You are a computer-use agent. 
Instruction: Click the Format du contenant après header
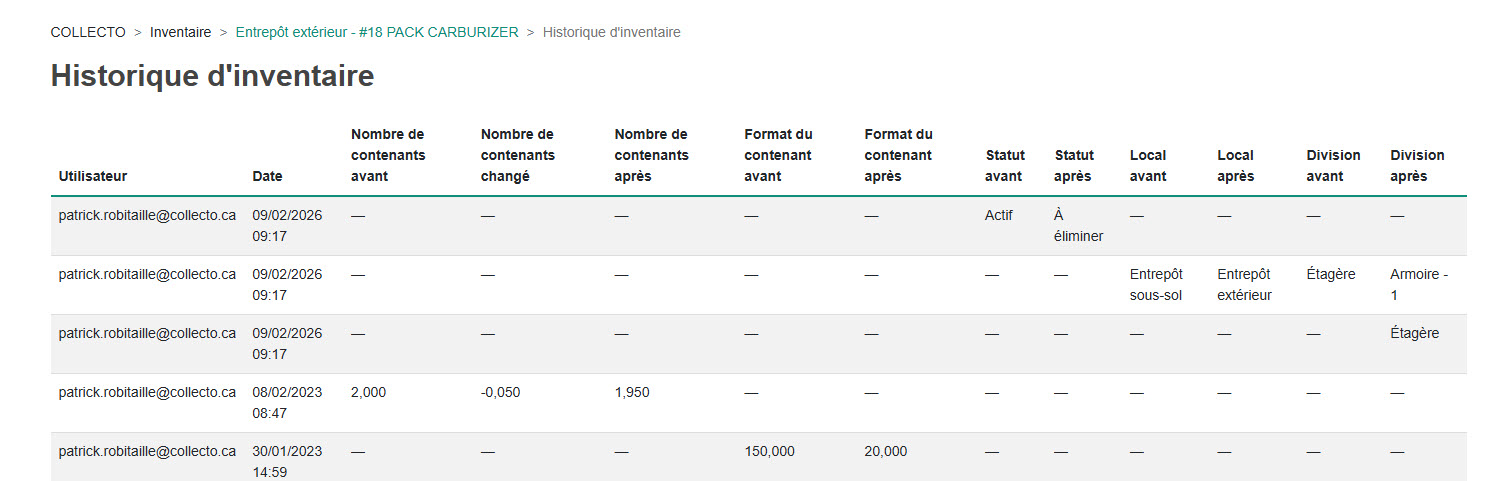click(x=898, y=155)
